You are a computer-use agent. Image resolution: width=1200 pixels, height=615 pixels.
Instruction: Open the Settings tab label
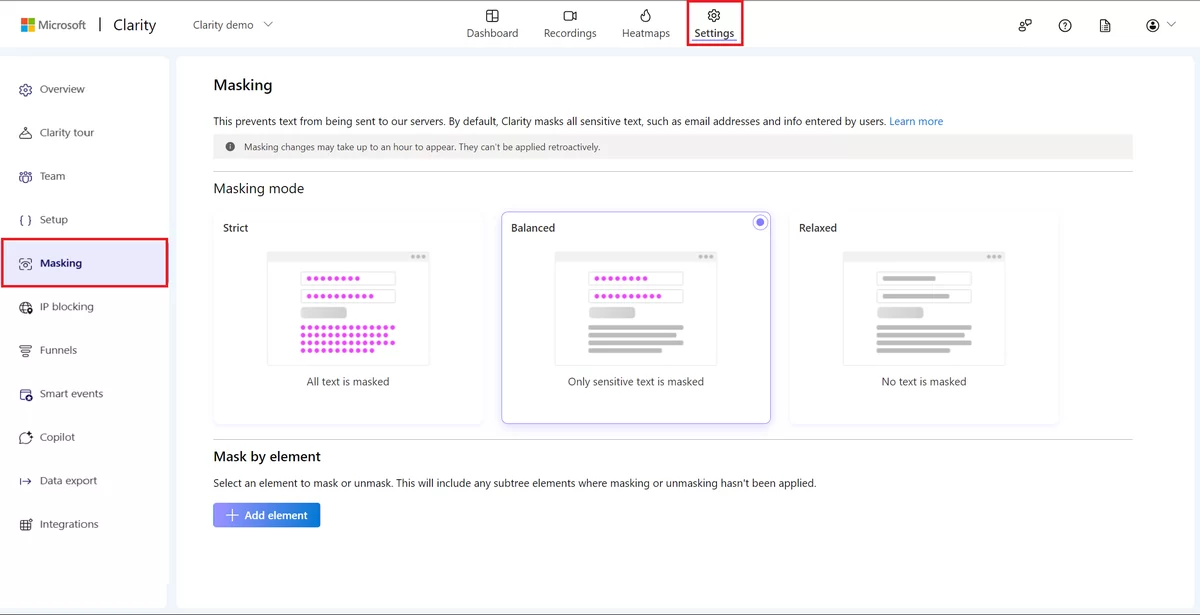point(714,34)
